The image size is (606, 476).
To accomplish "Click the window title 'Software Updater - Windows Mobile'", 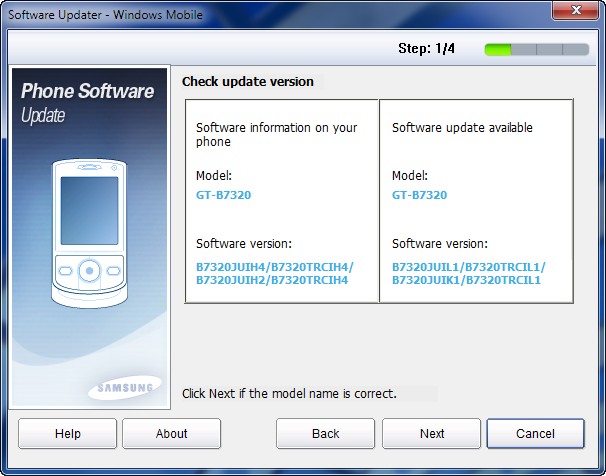I will coord(105,15).
